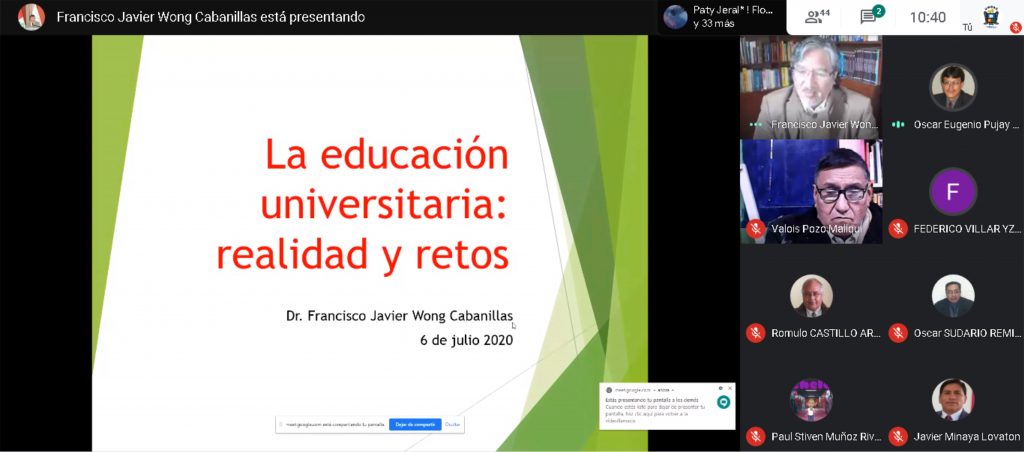Click the name label 'FEDERICO VILLAR YZ...'
Viewport: 1024px width, 452px height.
coord(966,229)
